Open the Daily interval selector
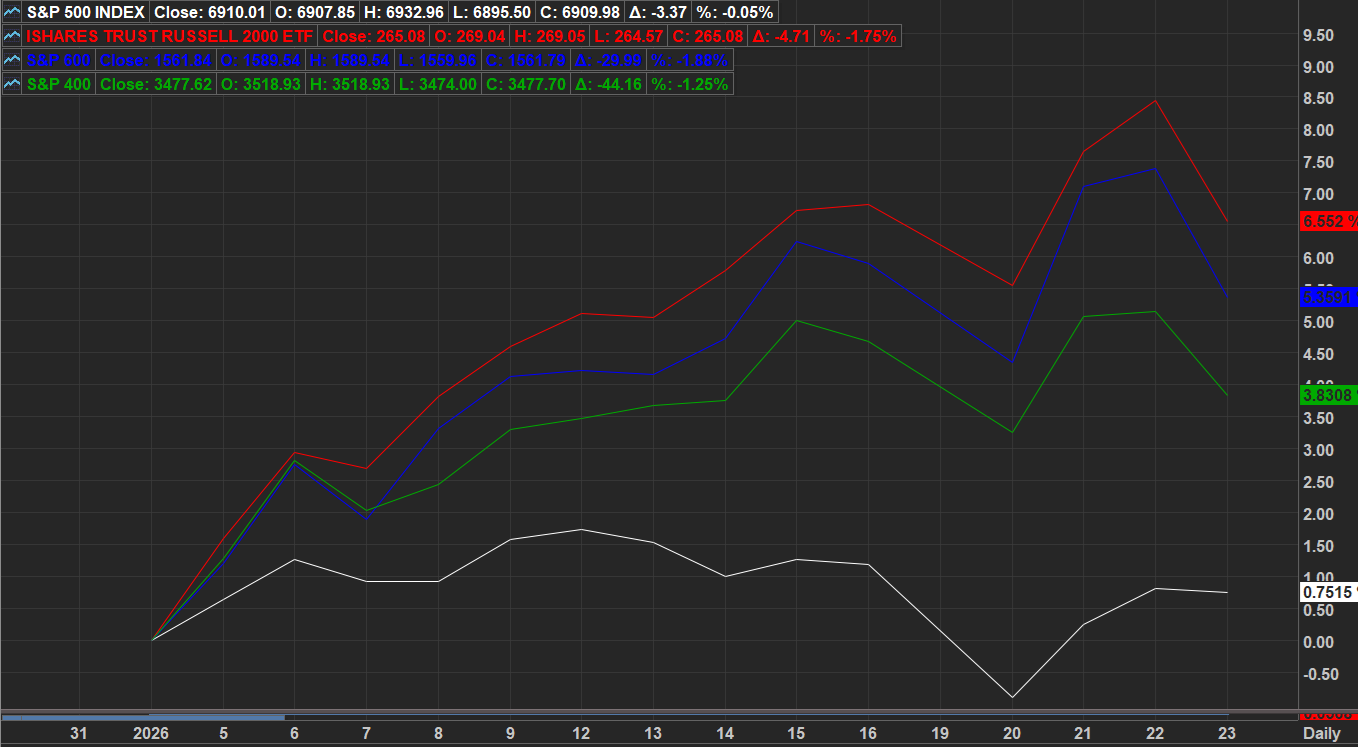This screenshot has height=747, width=1358. point(1321,734)
